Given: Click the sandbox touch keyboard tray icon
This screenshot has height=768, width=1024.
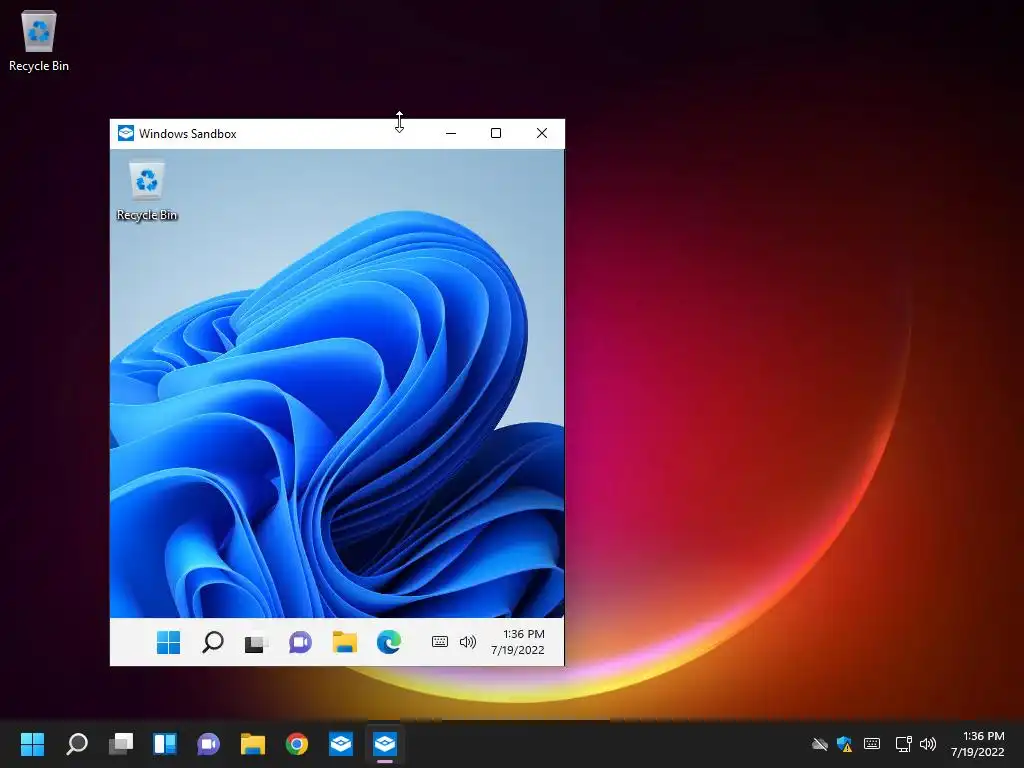Looking at the screenshot, I should pos(440,642).
